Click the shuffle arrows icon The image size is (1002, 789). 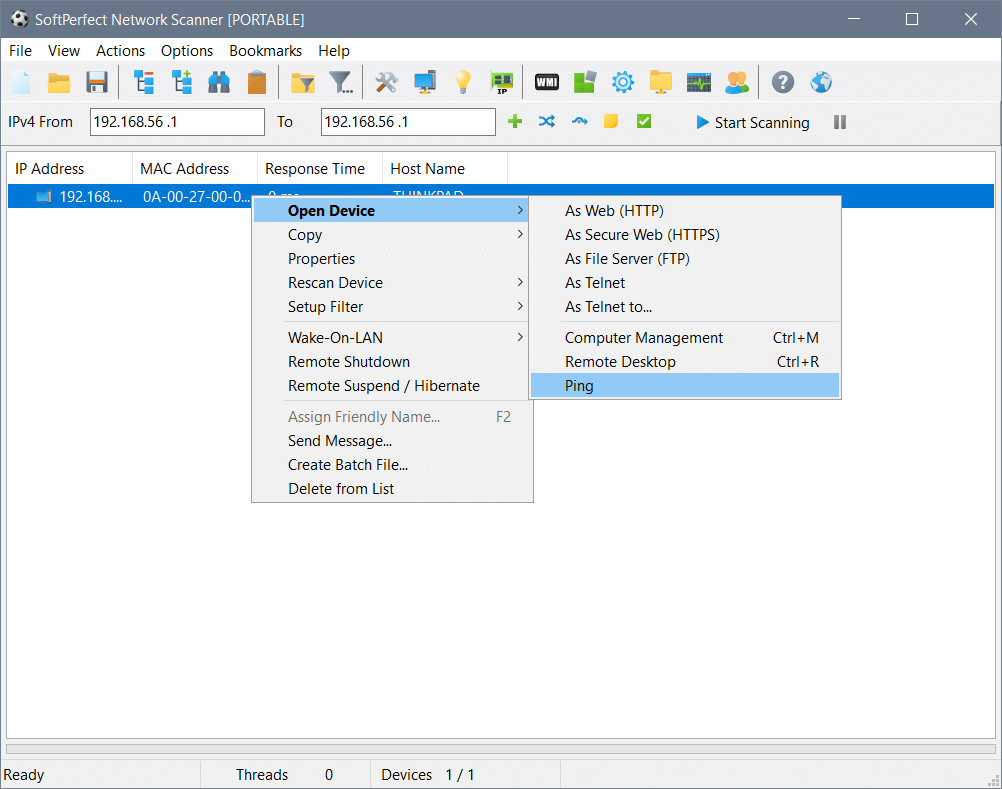(x=547, y=121)
